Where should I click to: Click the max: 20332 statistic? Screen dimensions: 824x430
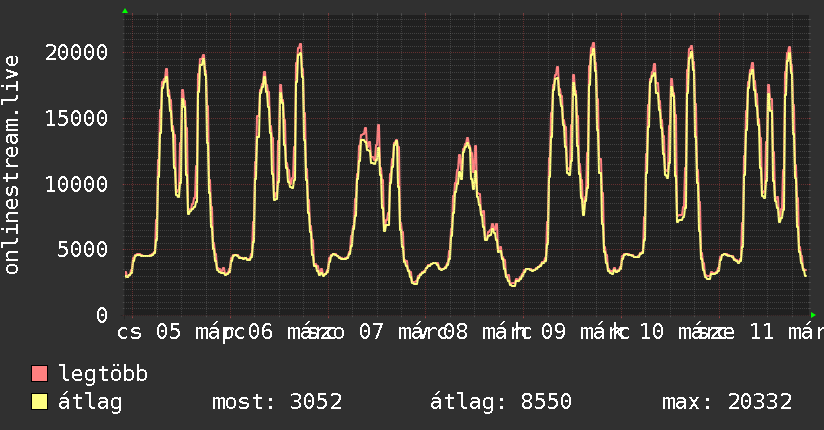(727, 402)
